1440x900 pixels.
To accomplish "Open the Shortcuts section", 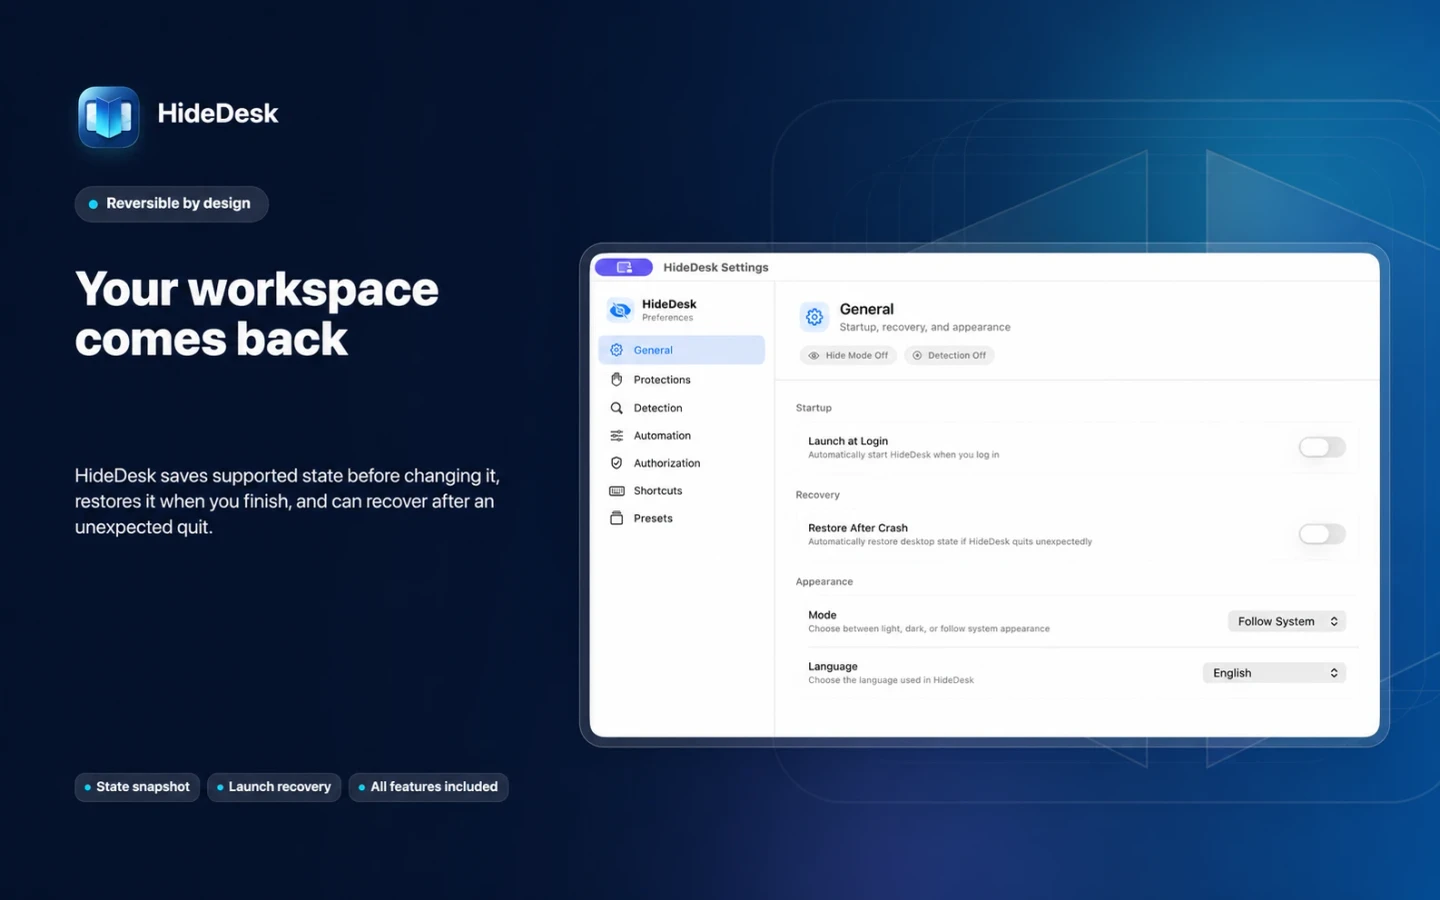I will tap(681, 491).
